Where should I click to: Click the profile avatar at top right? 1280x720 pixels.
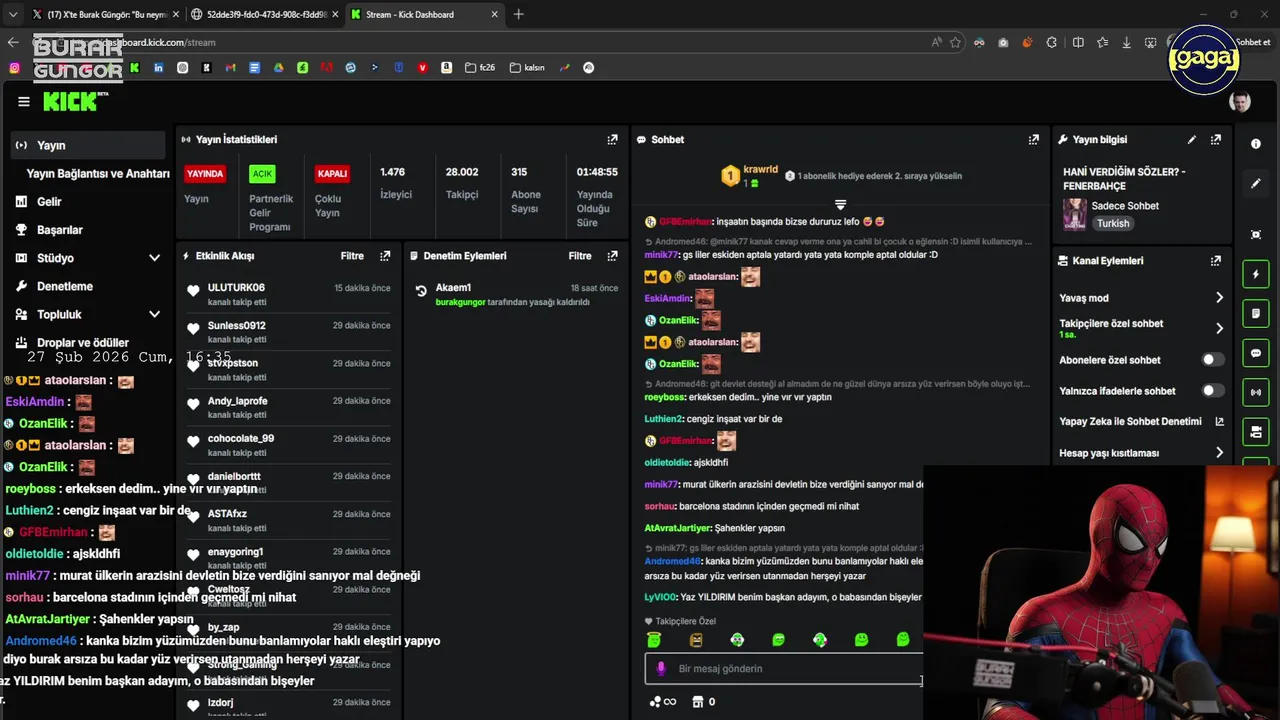coord(1240,101)
